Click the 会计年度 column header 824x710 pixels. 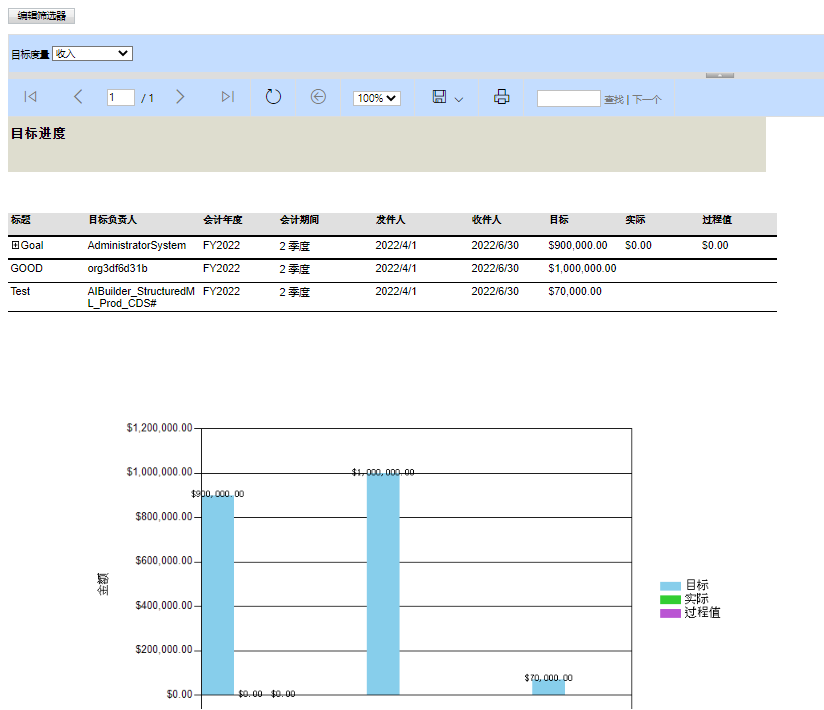pyautogui.click(x=223, y=220)
